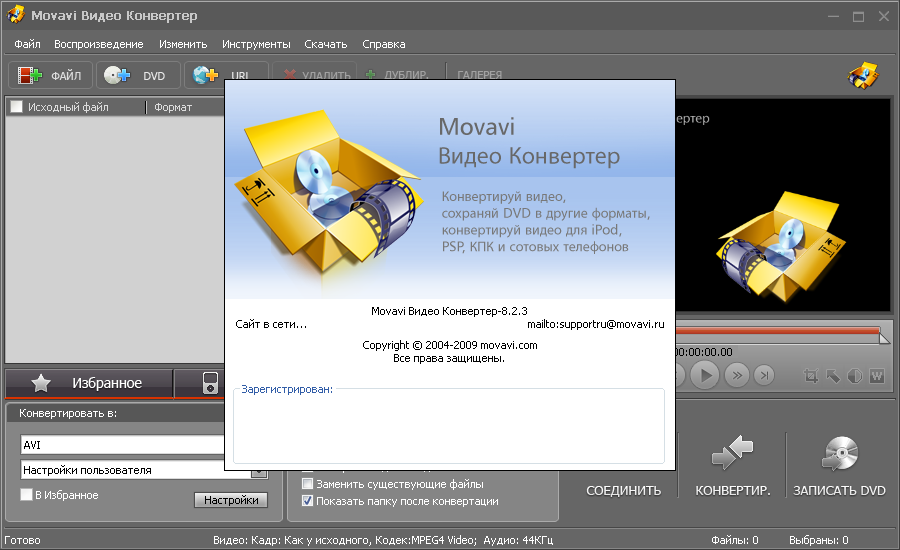Click the ЗАПИСАТЬ DVD disc button
Viewport: 900px width, 550px height.
coord(839,466)
